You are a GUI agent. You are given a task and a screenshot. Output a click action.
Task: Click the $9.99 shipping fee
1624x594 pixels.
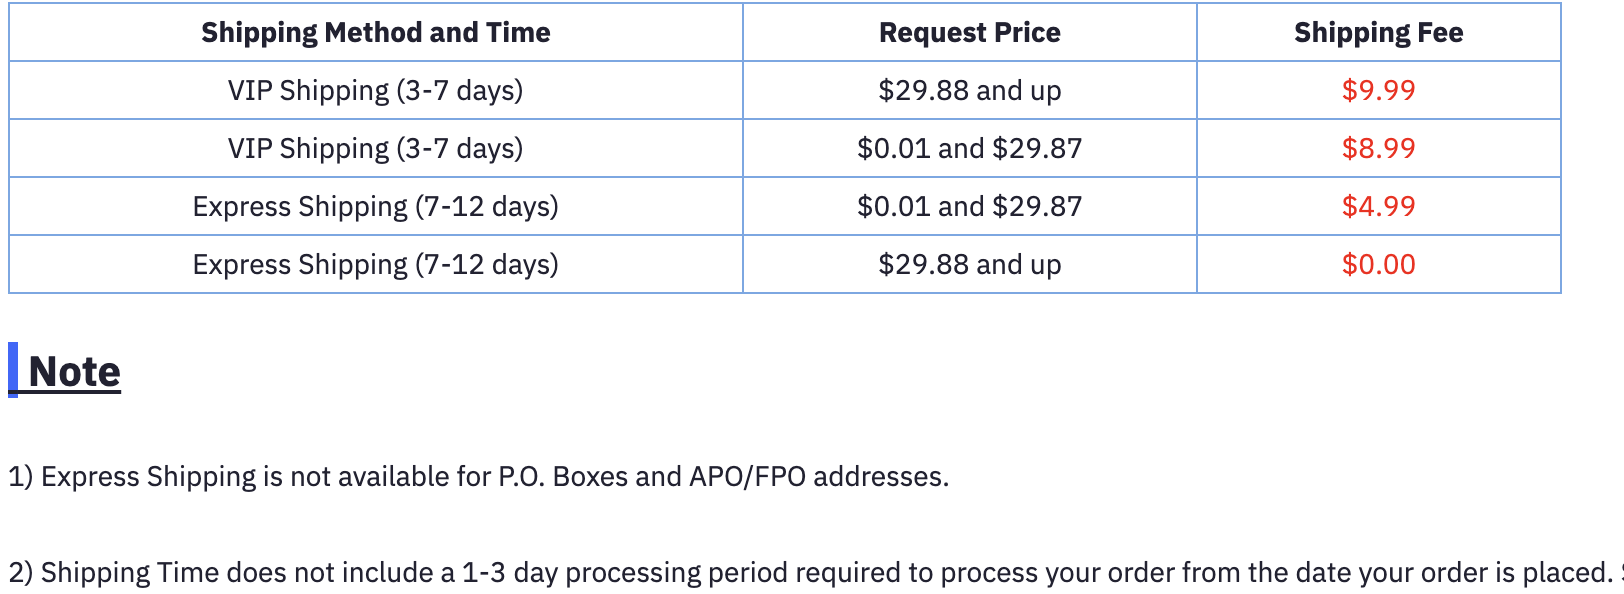[1378, 91]
